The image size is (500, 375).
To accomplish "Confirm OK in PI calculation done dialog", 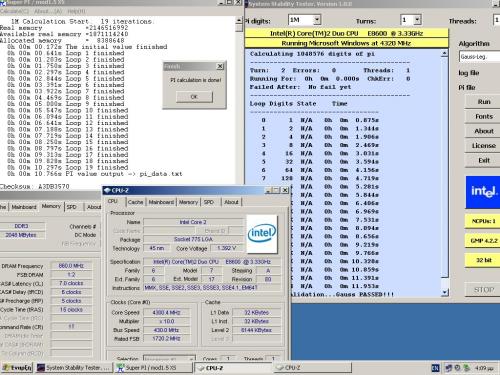I will point(194,97).
